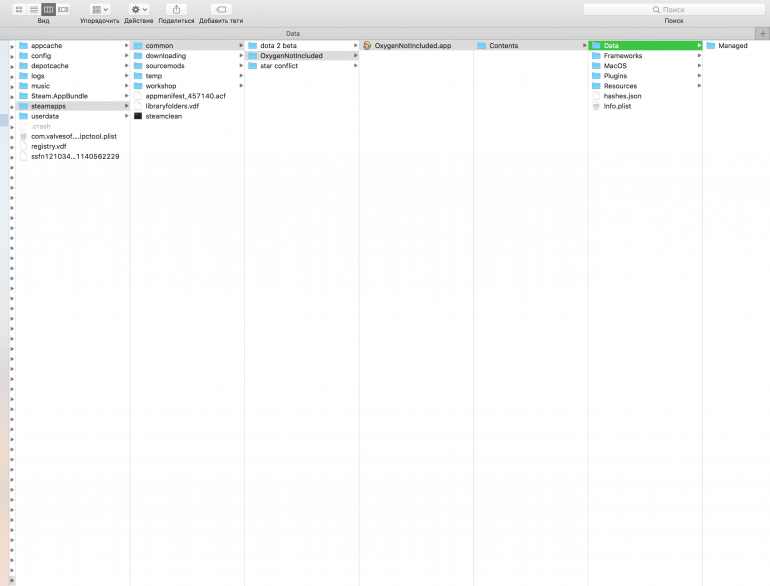
Task: Open the Упорядочить arrange dropdown
Action: 100,9
